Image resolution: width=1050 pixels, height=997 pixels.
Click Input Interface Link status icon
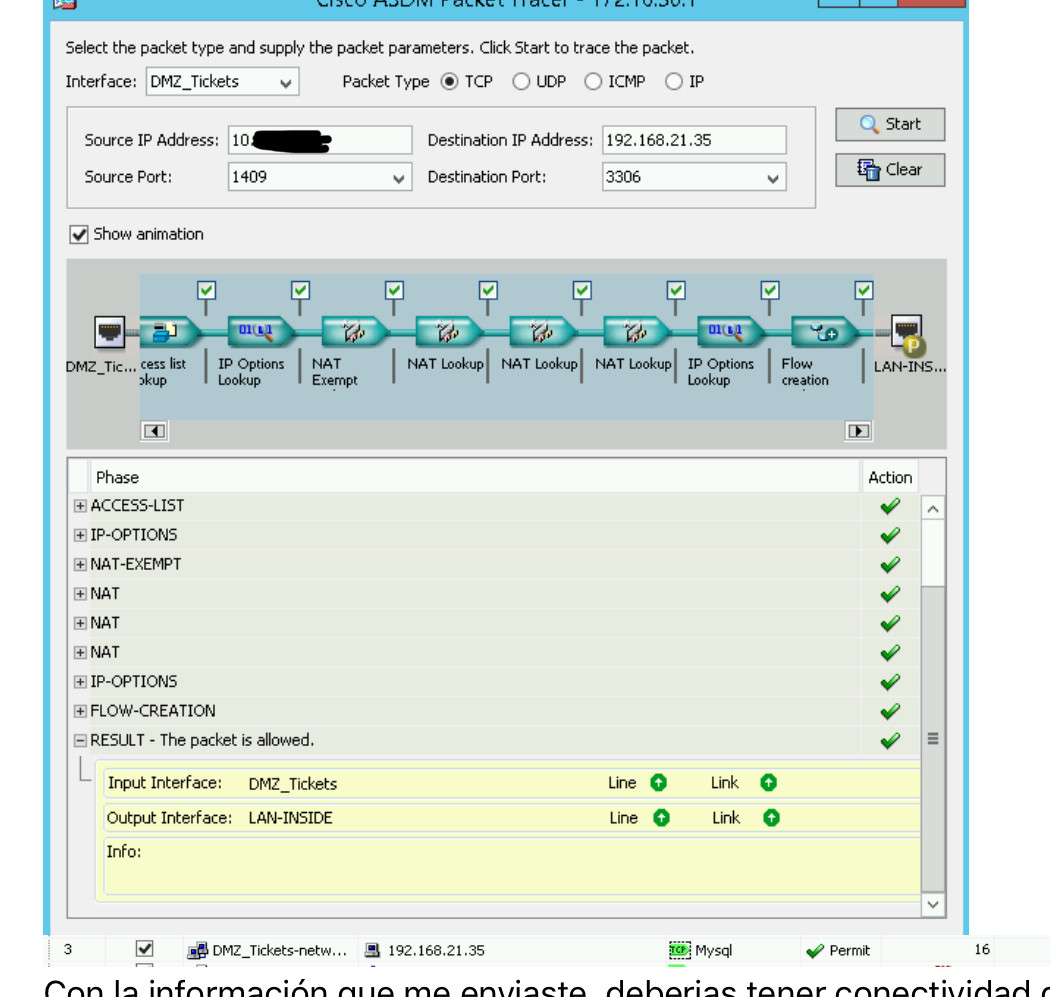pos(769,783)
